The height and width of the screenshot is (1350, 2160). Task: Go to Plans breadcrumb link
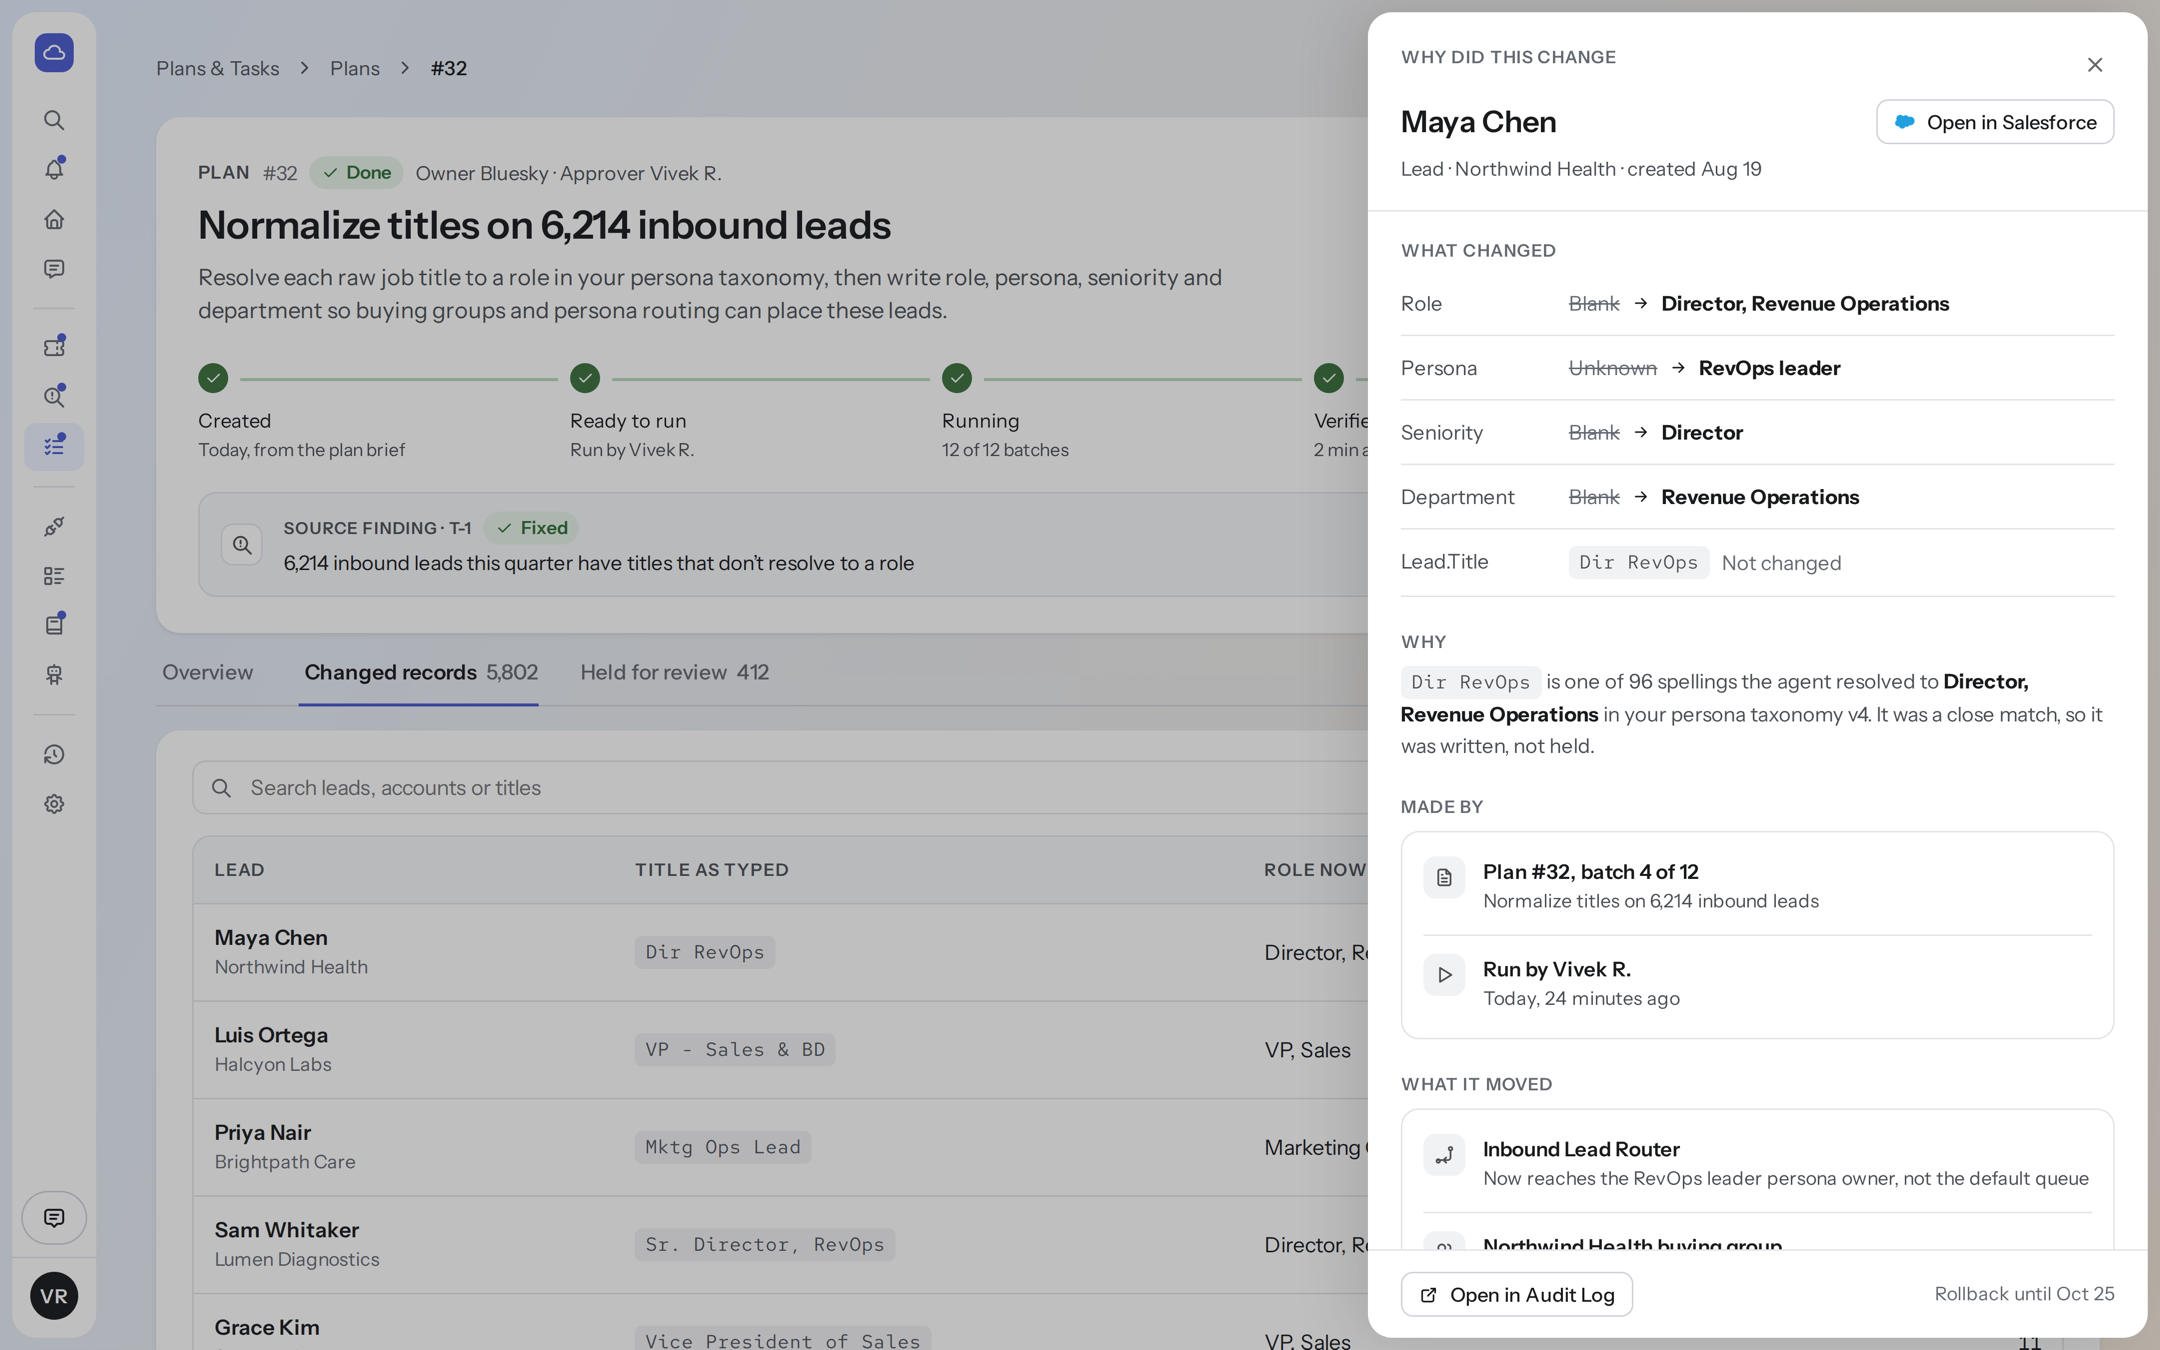coord(355,68)
